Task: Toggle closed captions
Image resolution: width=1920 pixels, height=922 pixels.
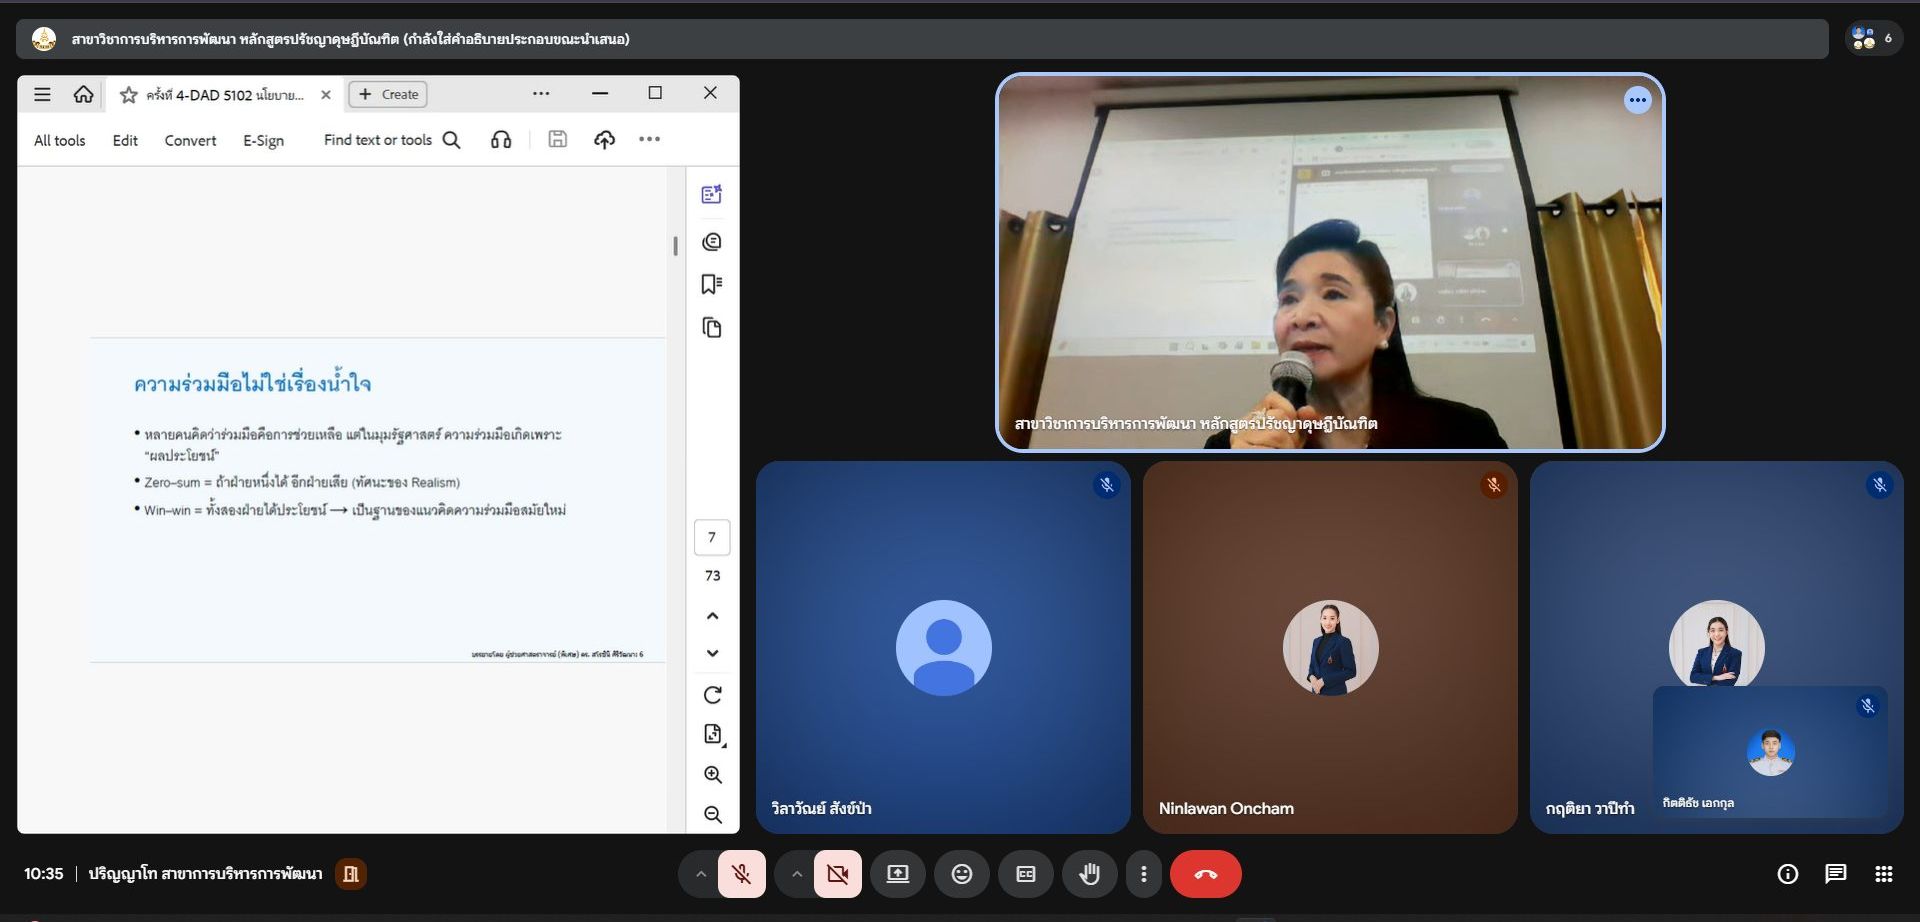Action: (1025, 874)
